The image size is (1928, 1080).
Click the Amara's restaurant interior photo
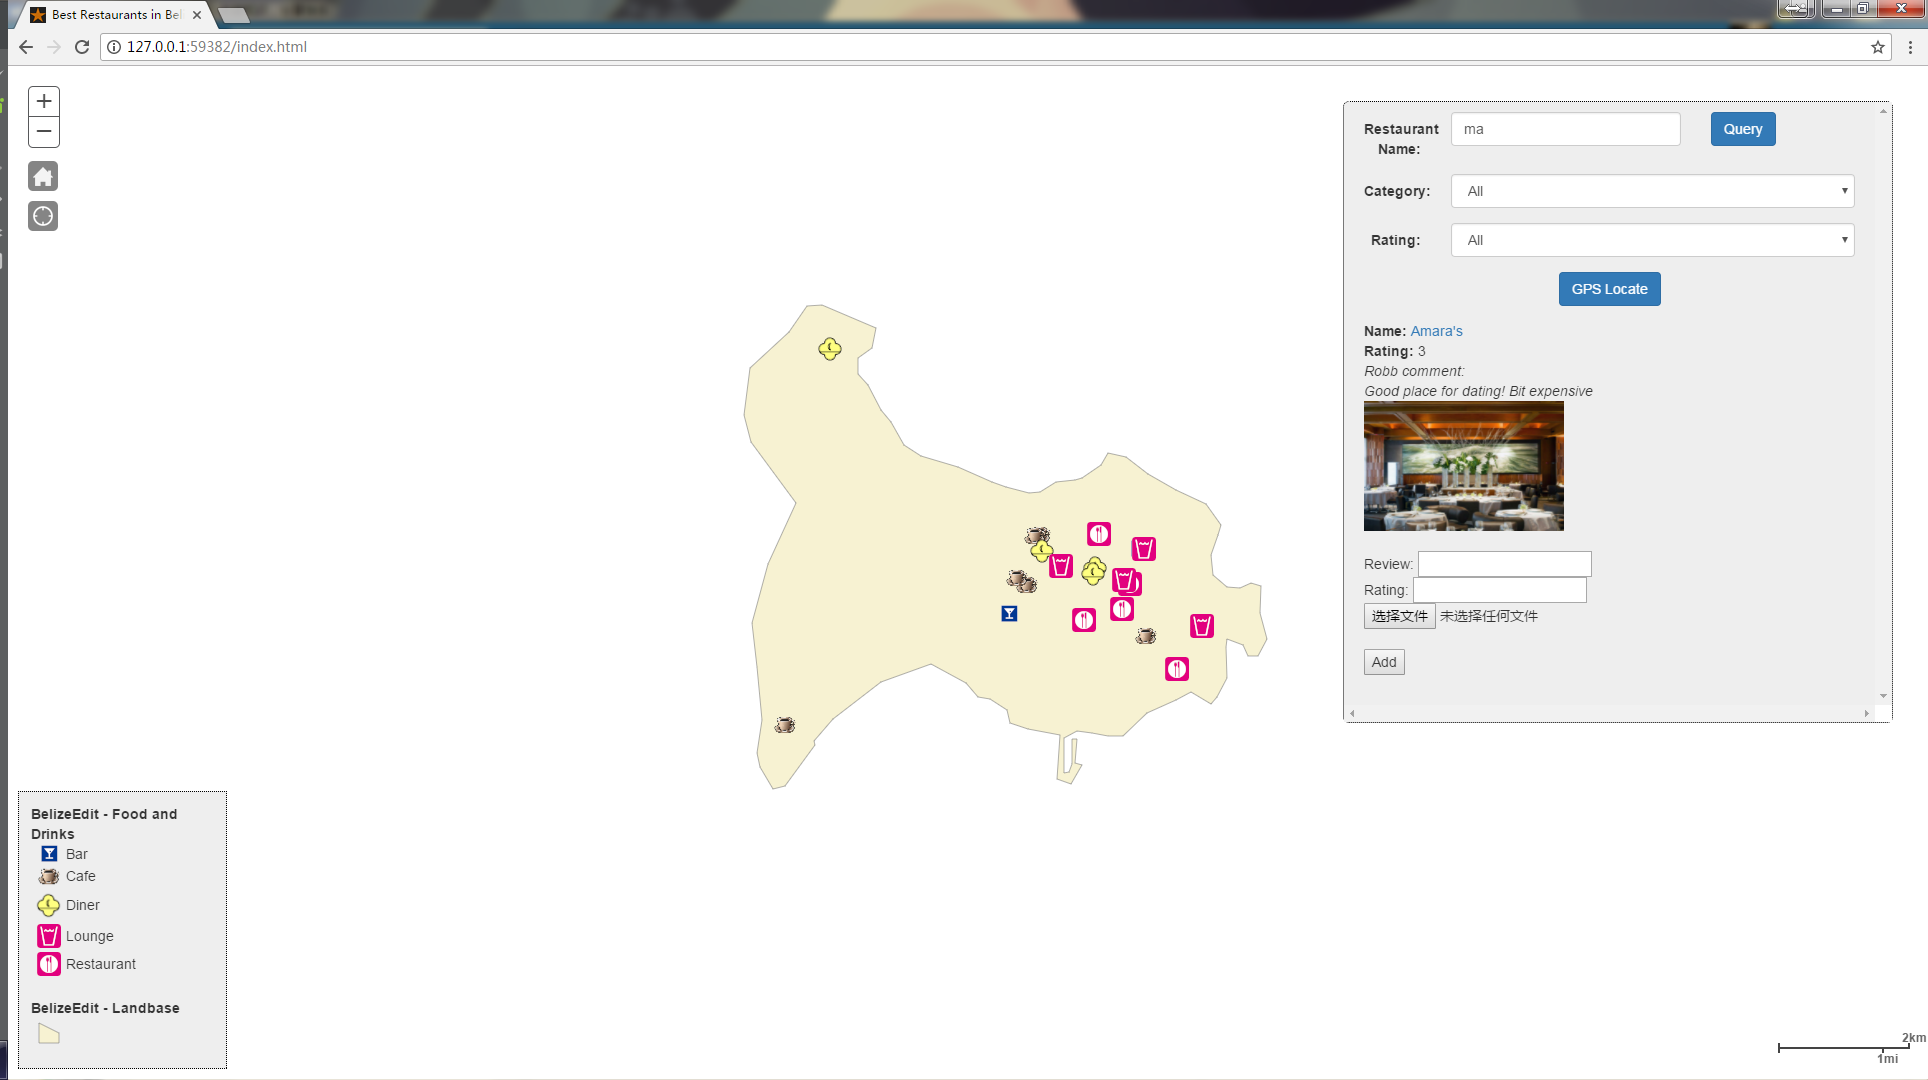coord(1463,466)
